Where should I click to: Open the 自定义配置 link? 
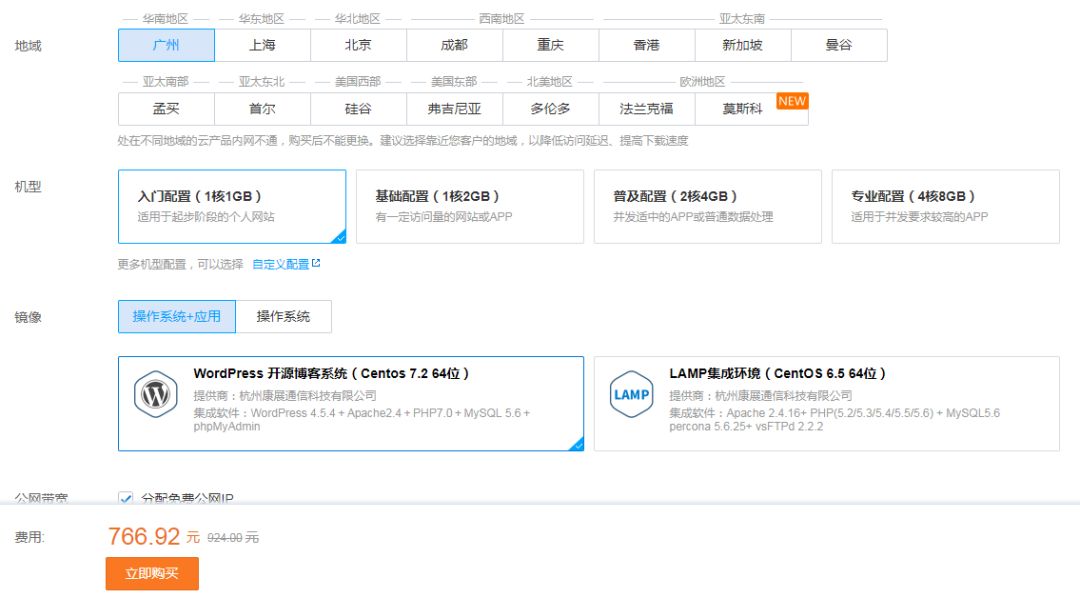(x=280, y=263)
